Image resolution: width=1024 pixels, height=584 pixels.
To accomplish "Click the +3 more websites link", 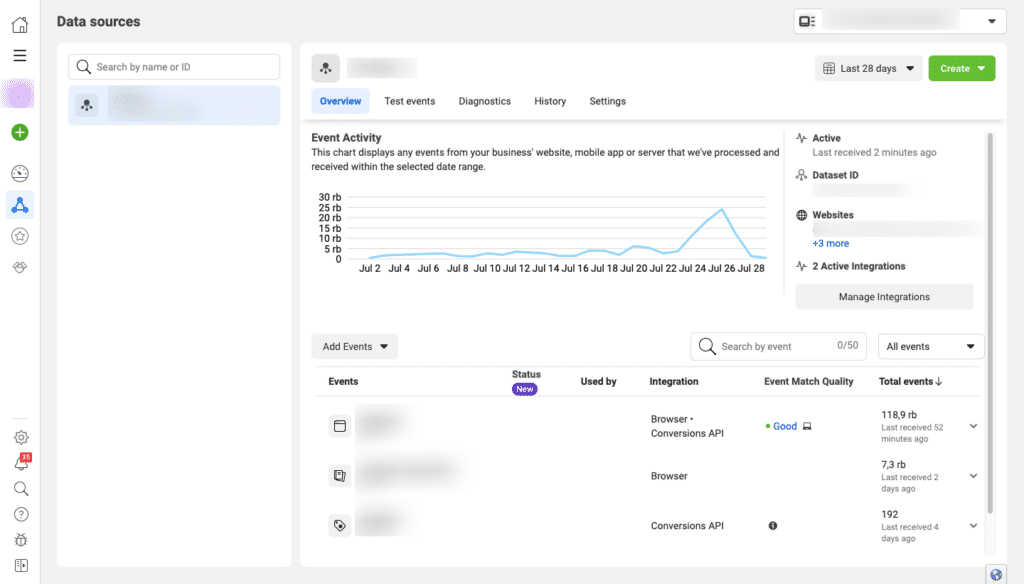I will (831, 244).
